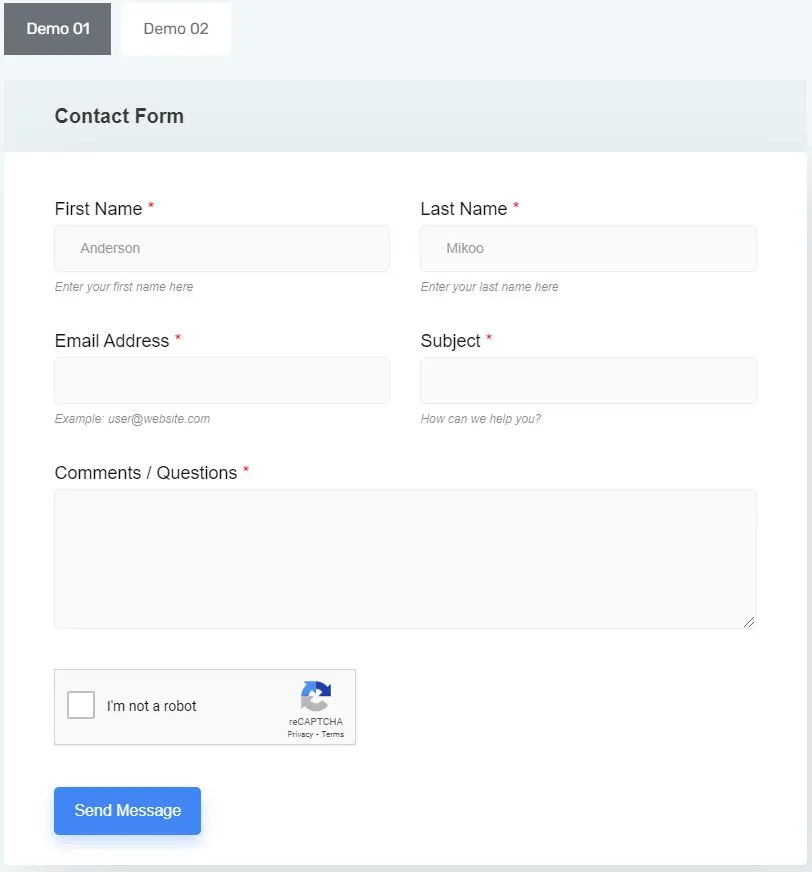Click the Email Address label

click(x=111, y=341)
